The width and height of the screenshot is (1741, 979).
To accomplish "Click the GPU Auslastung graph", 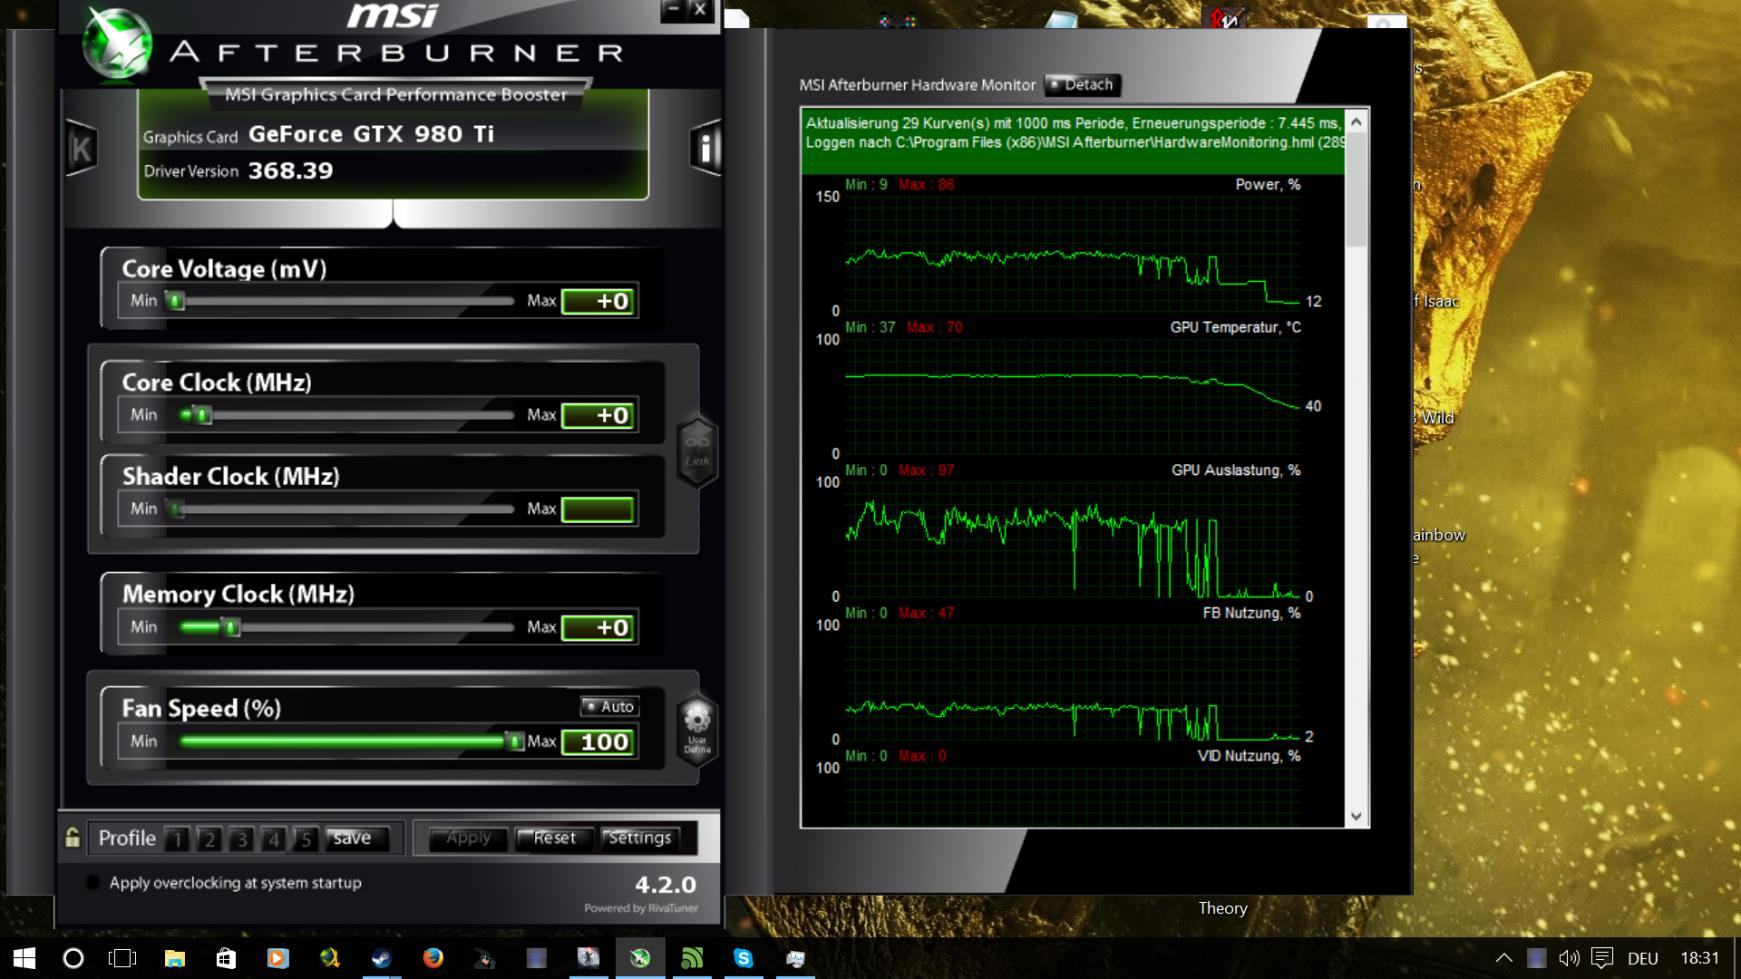I will click(1072, 539).
